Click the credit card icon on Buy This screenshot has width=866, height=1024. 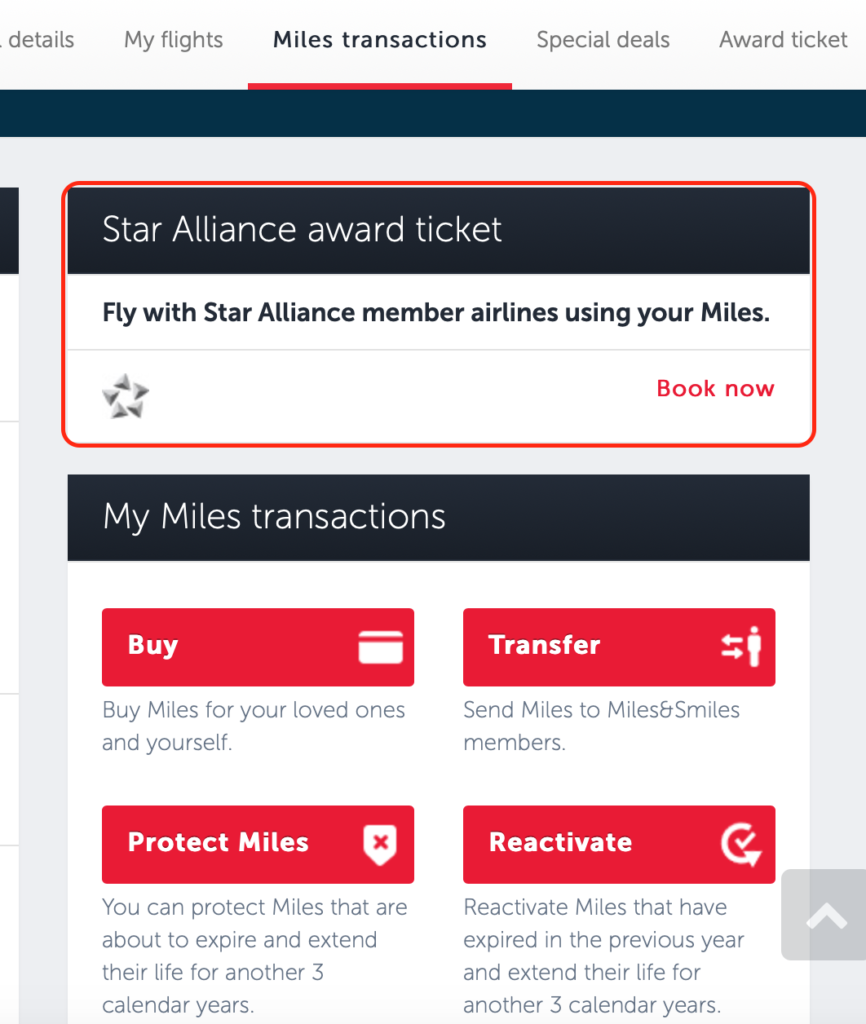pos(380,647)
